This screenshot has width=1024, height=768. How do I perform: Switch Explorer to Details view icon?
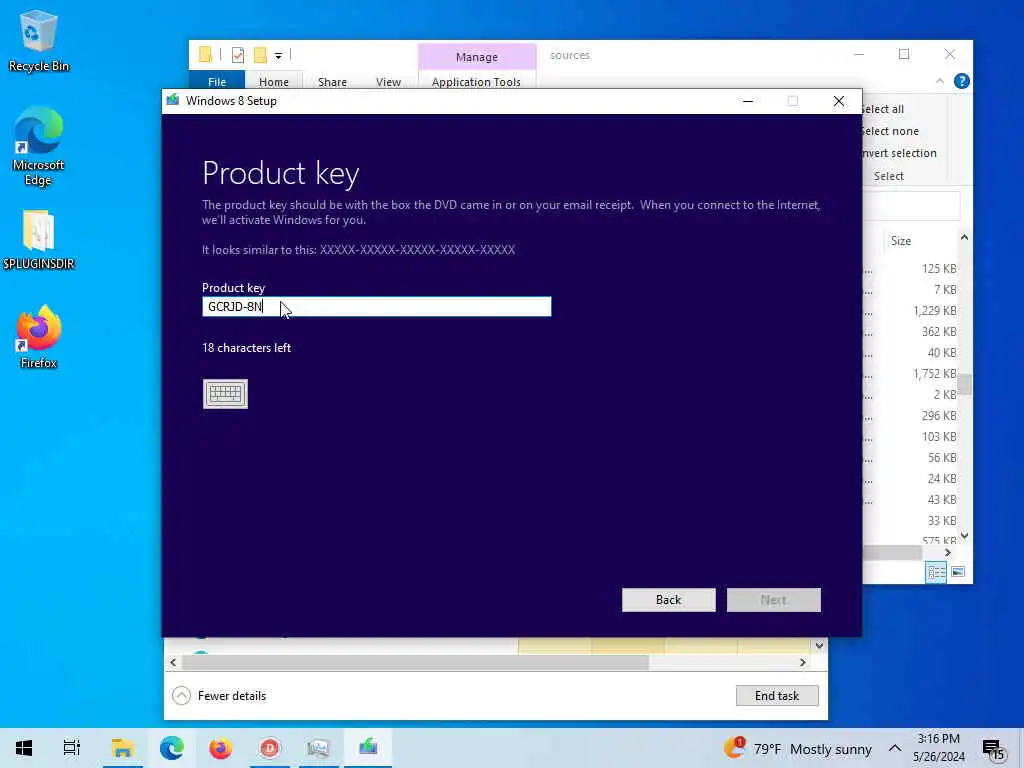click(x=936, y=572)
